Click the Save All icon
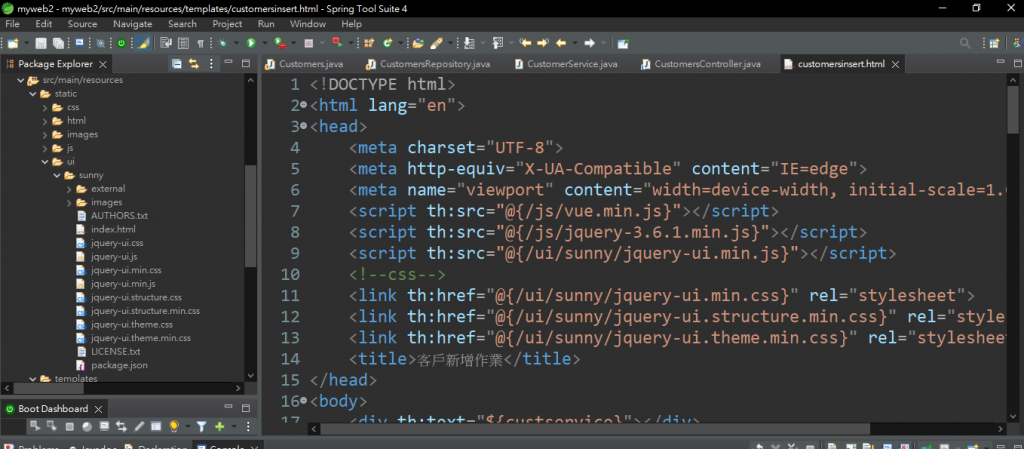Viewport: 1024px width, 449px height. click(58, 43)
